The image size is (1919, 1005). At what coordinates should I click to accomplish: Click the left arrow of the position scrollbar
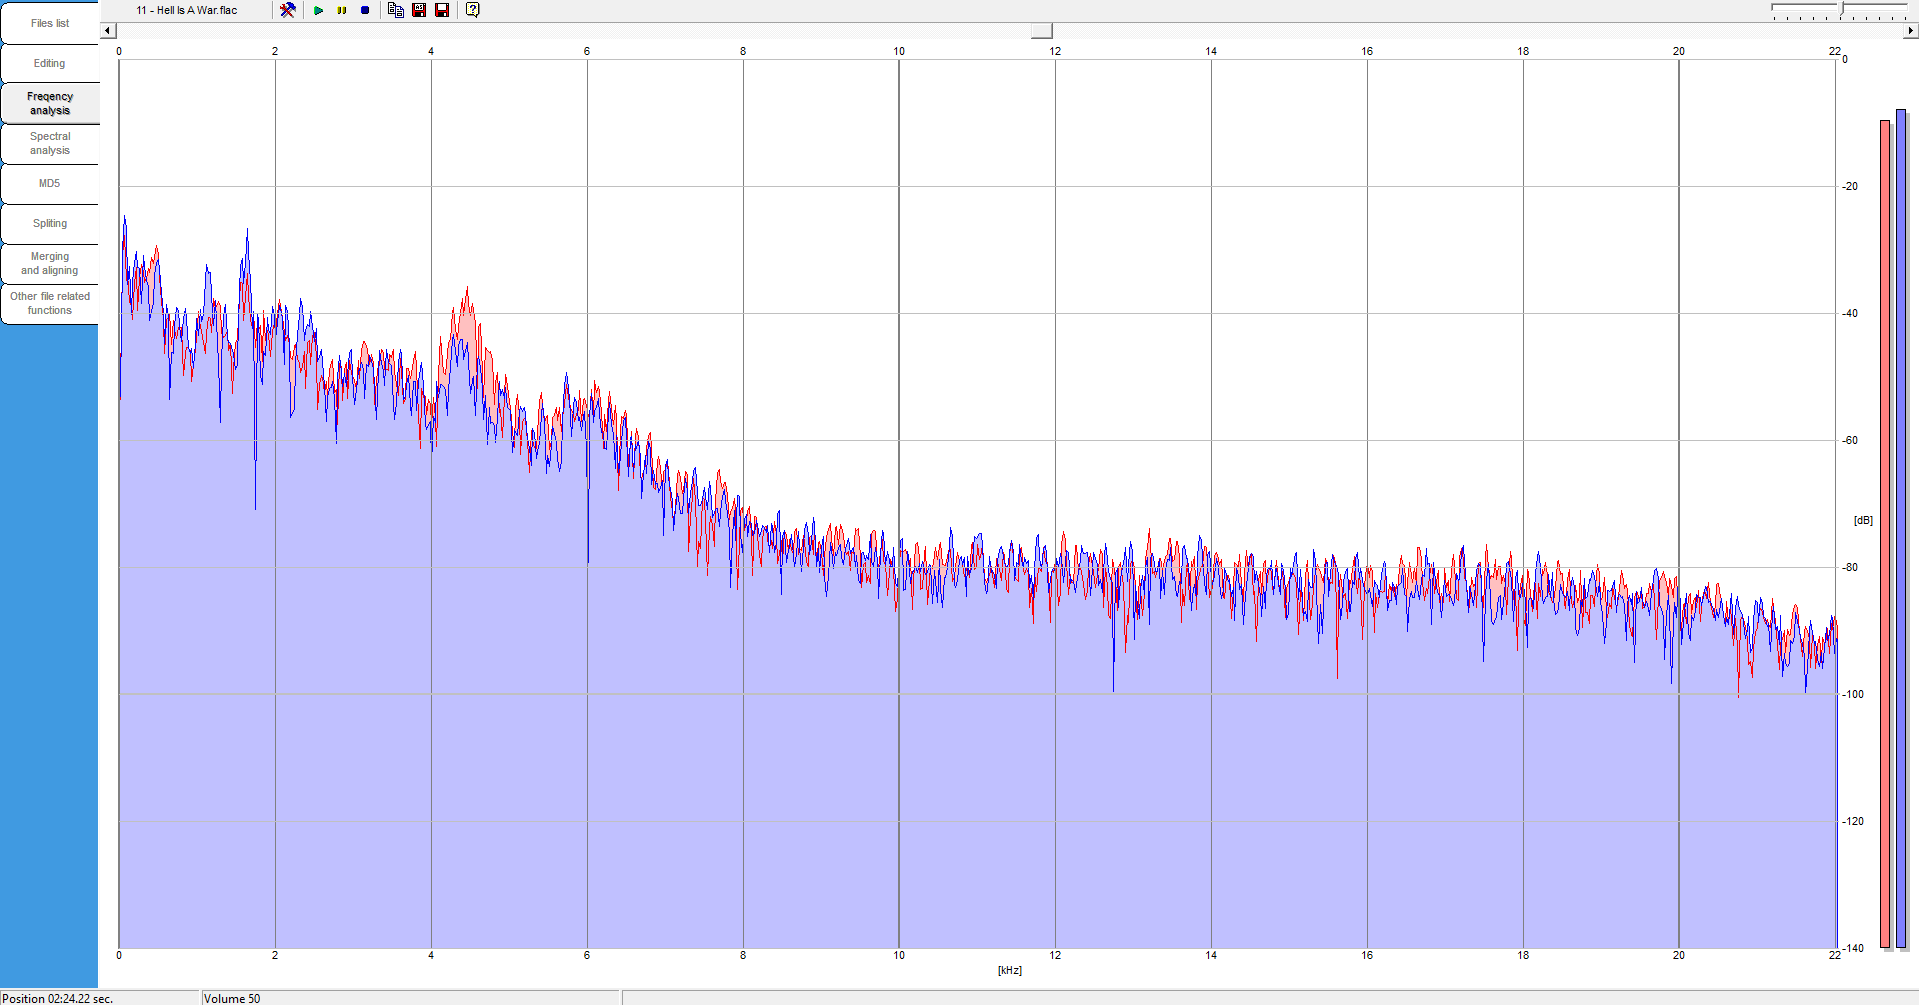coord(108,31)
